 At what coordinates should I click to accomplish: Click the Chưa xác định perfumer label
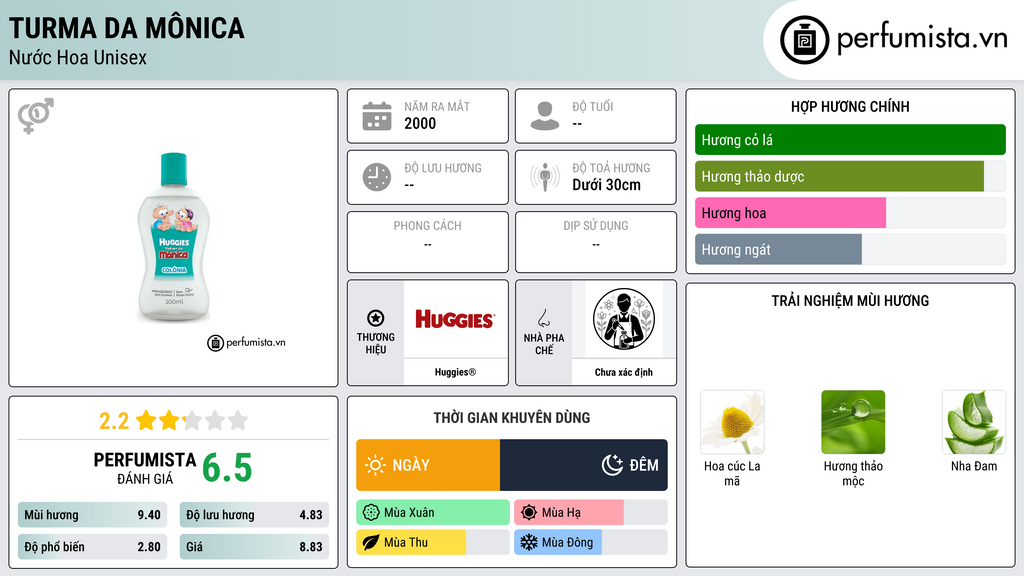click(624, 372)
